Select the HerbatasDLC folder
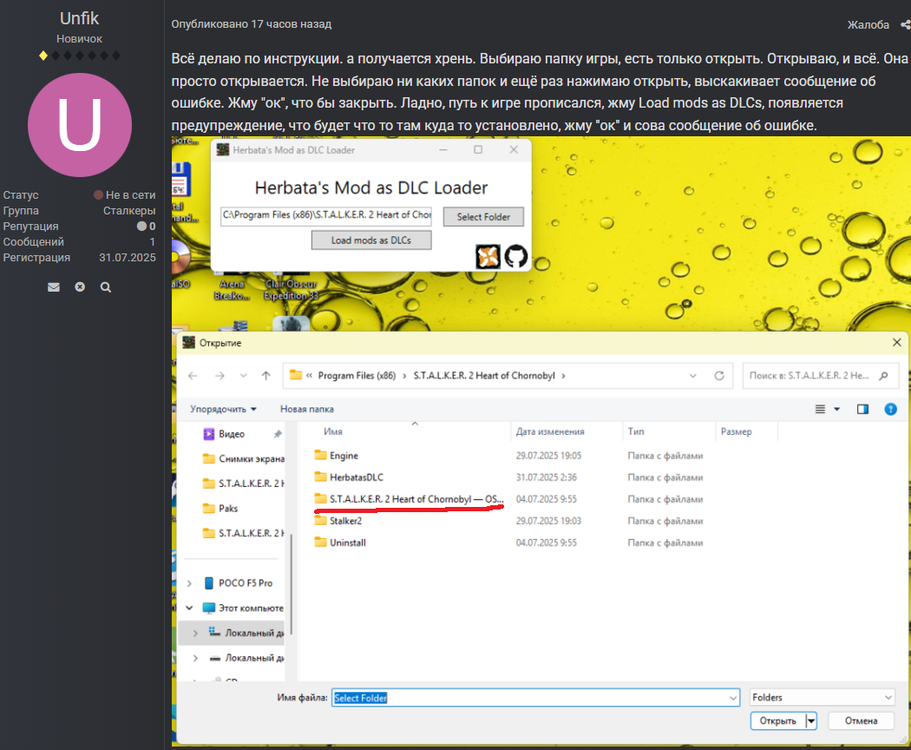 click(x=356, y=477)
